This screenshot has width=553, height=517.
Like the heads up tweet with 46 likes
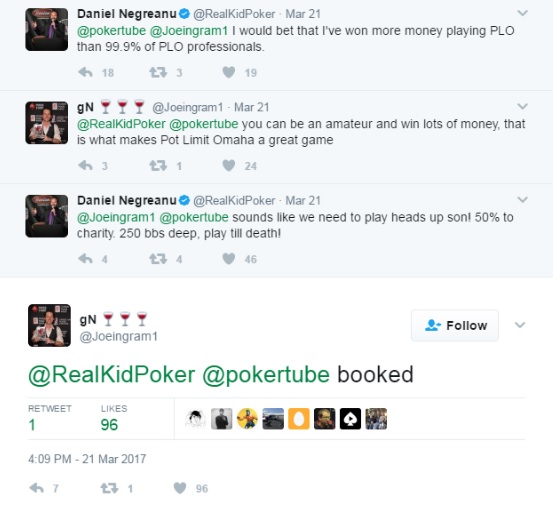click(x=229, y=259)
